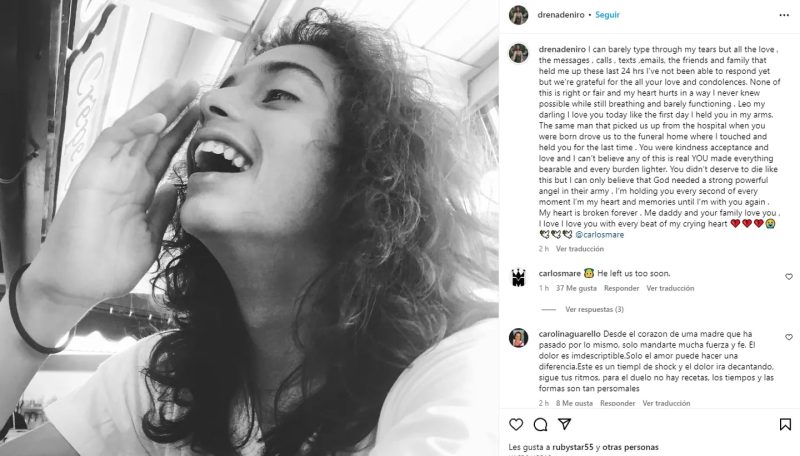
Task: Click drenadeniro's avatar beside the caption
Action: 518,52
